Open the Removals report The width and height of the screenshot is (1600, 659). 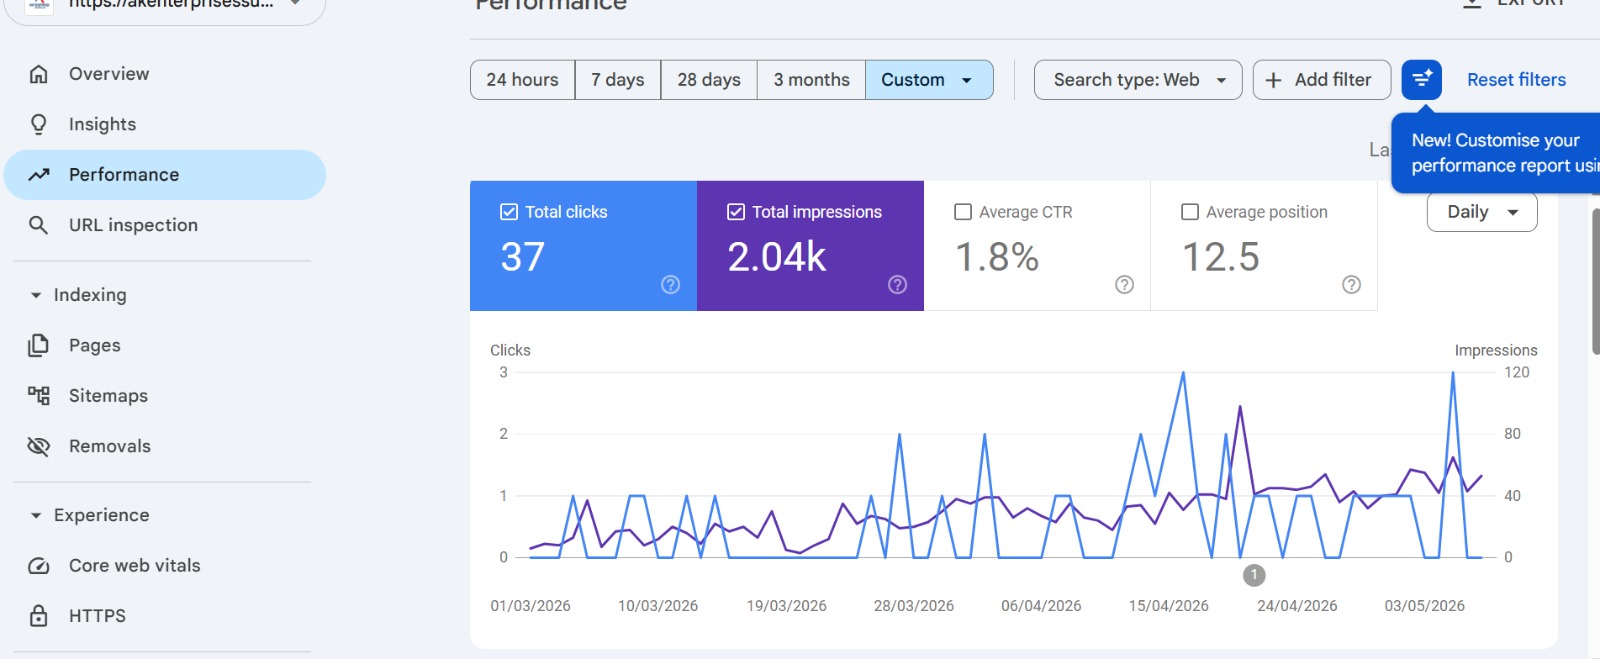165,446
